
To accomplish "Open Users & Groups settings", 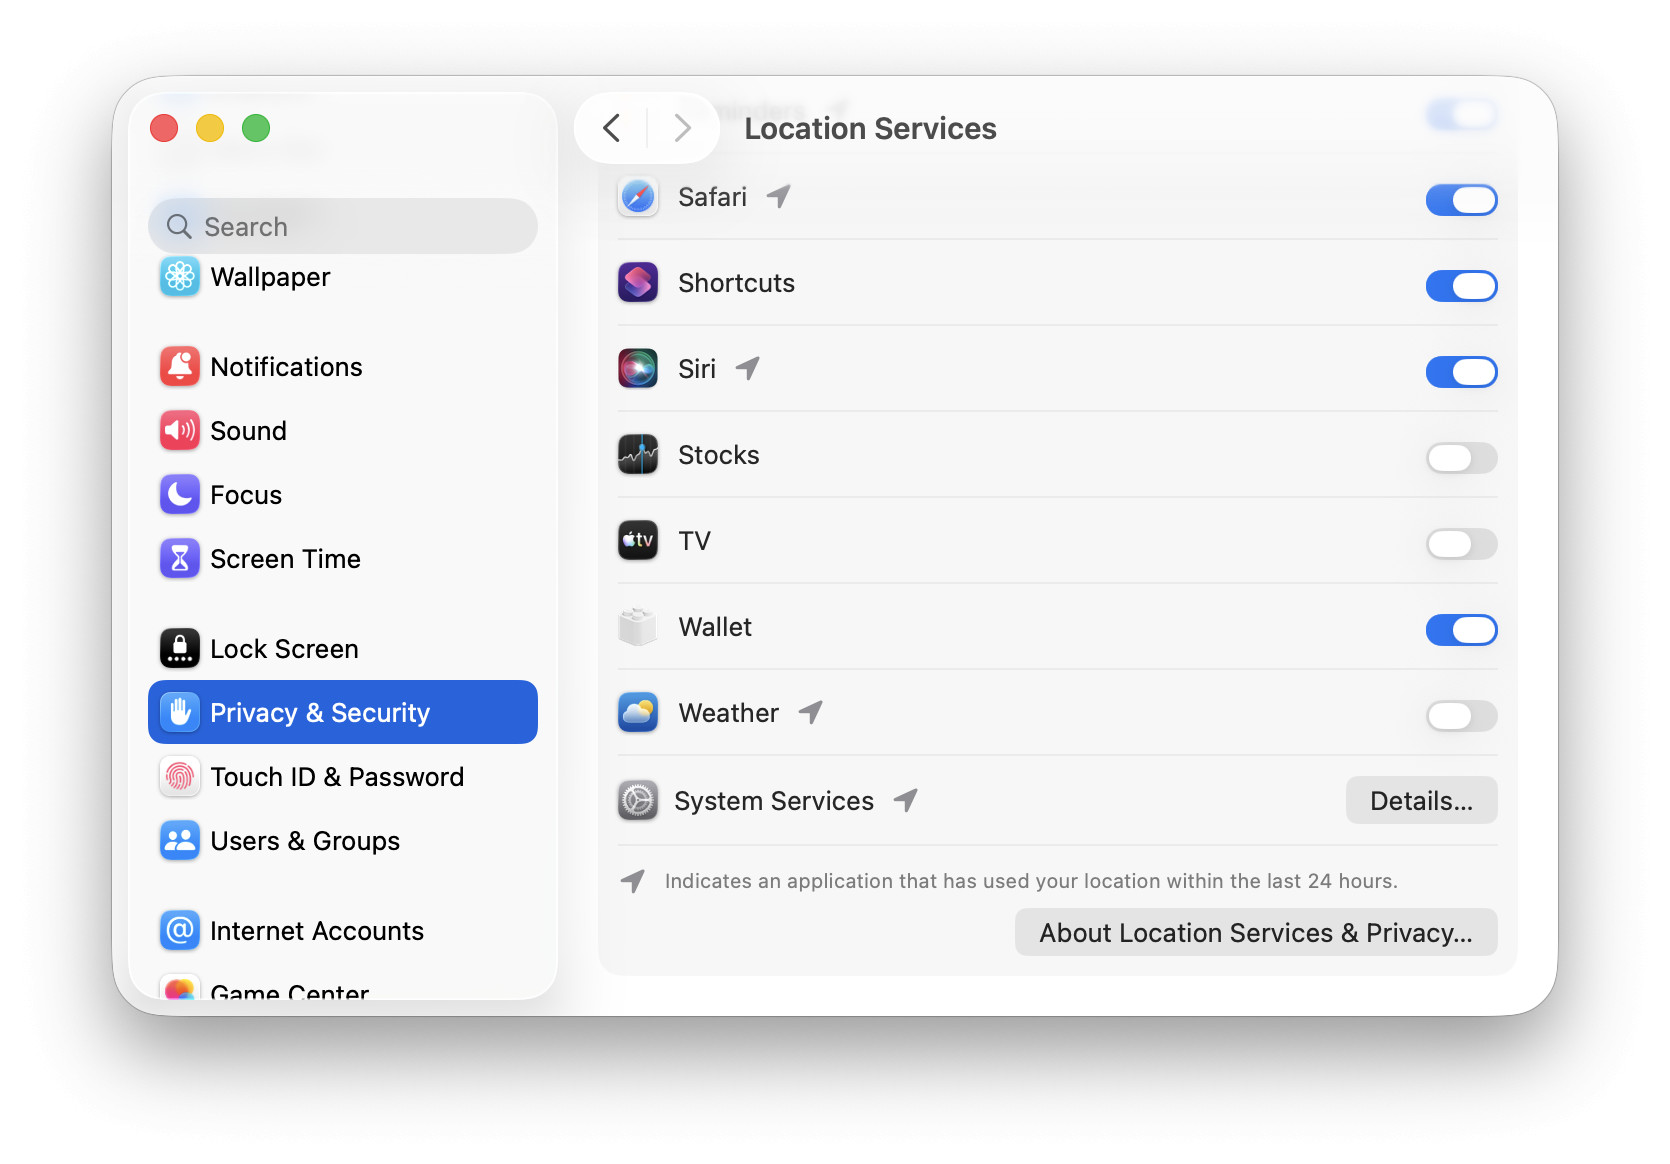I will coord(343,841).
